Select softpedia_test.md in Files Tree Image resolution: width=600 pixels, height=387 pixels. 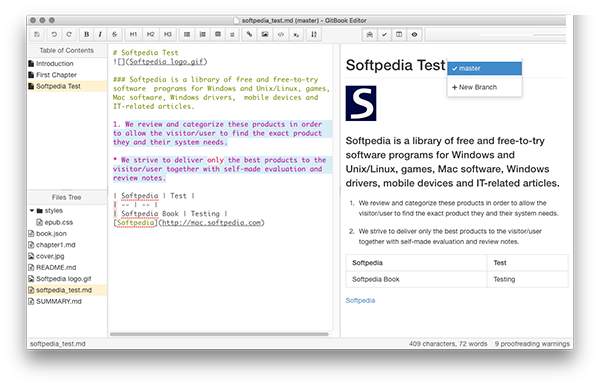click(x=67, y=290)
